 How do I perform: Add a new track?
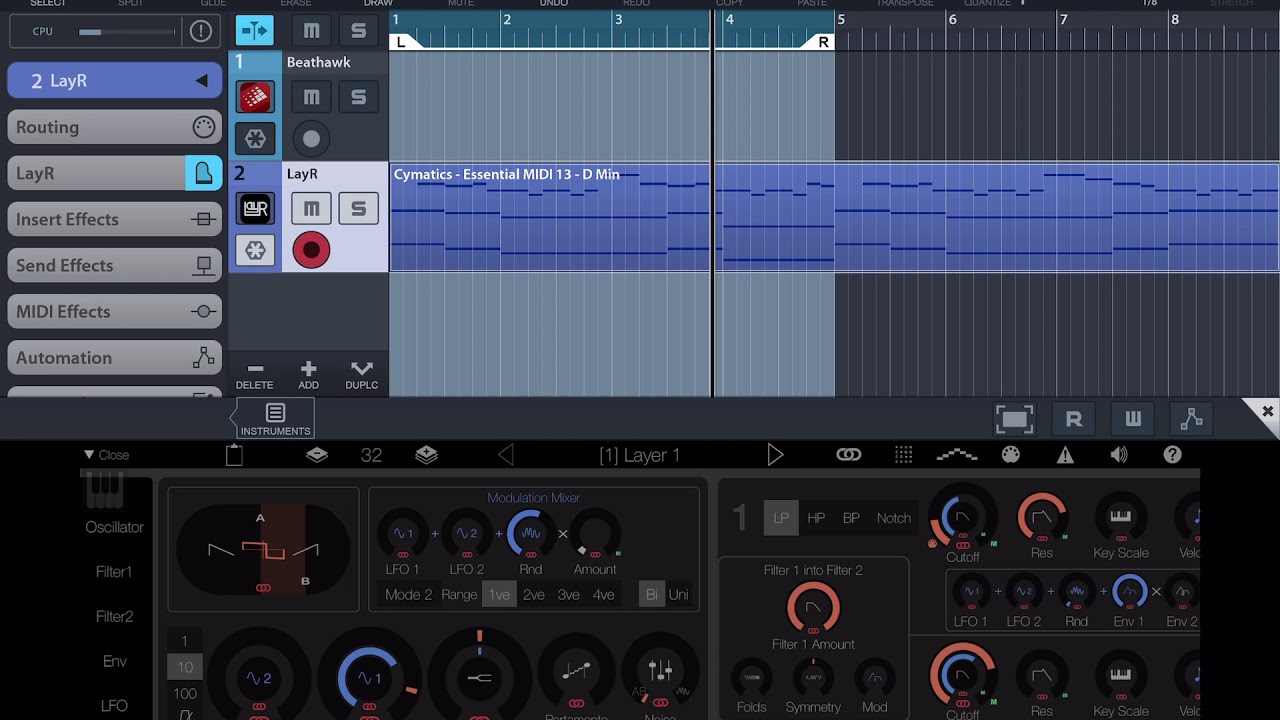pyautogui.click(x=308, y=375)
